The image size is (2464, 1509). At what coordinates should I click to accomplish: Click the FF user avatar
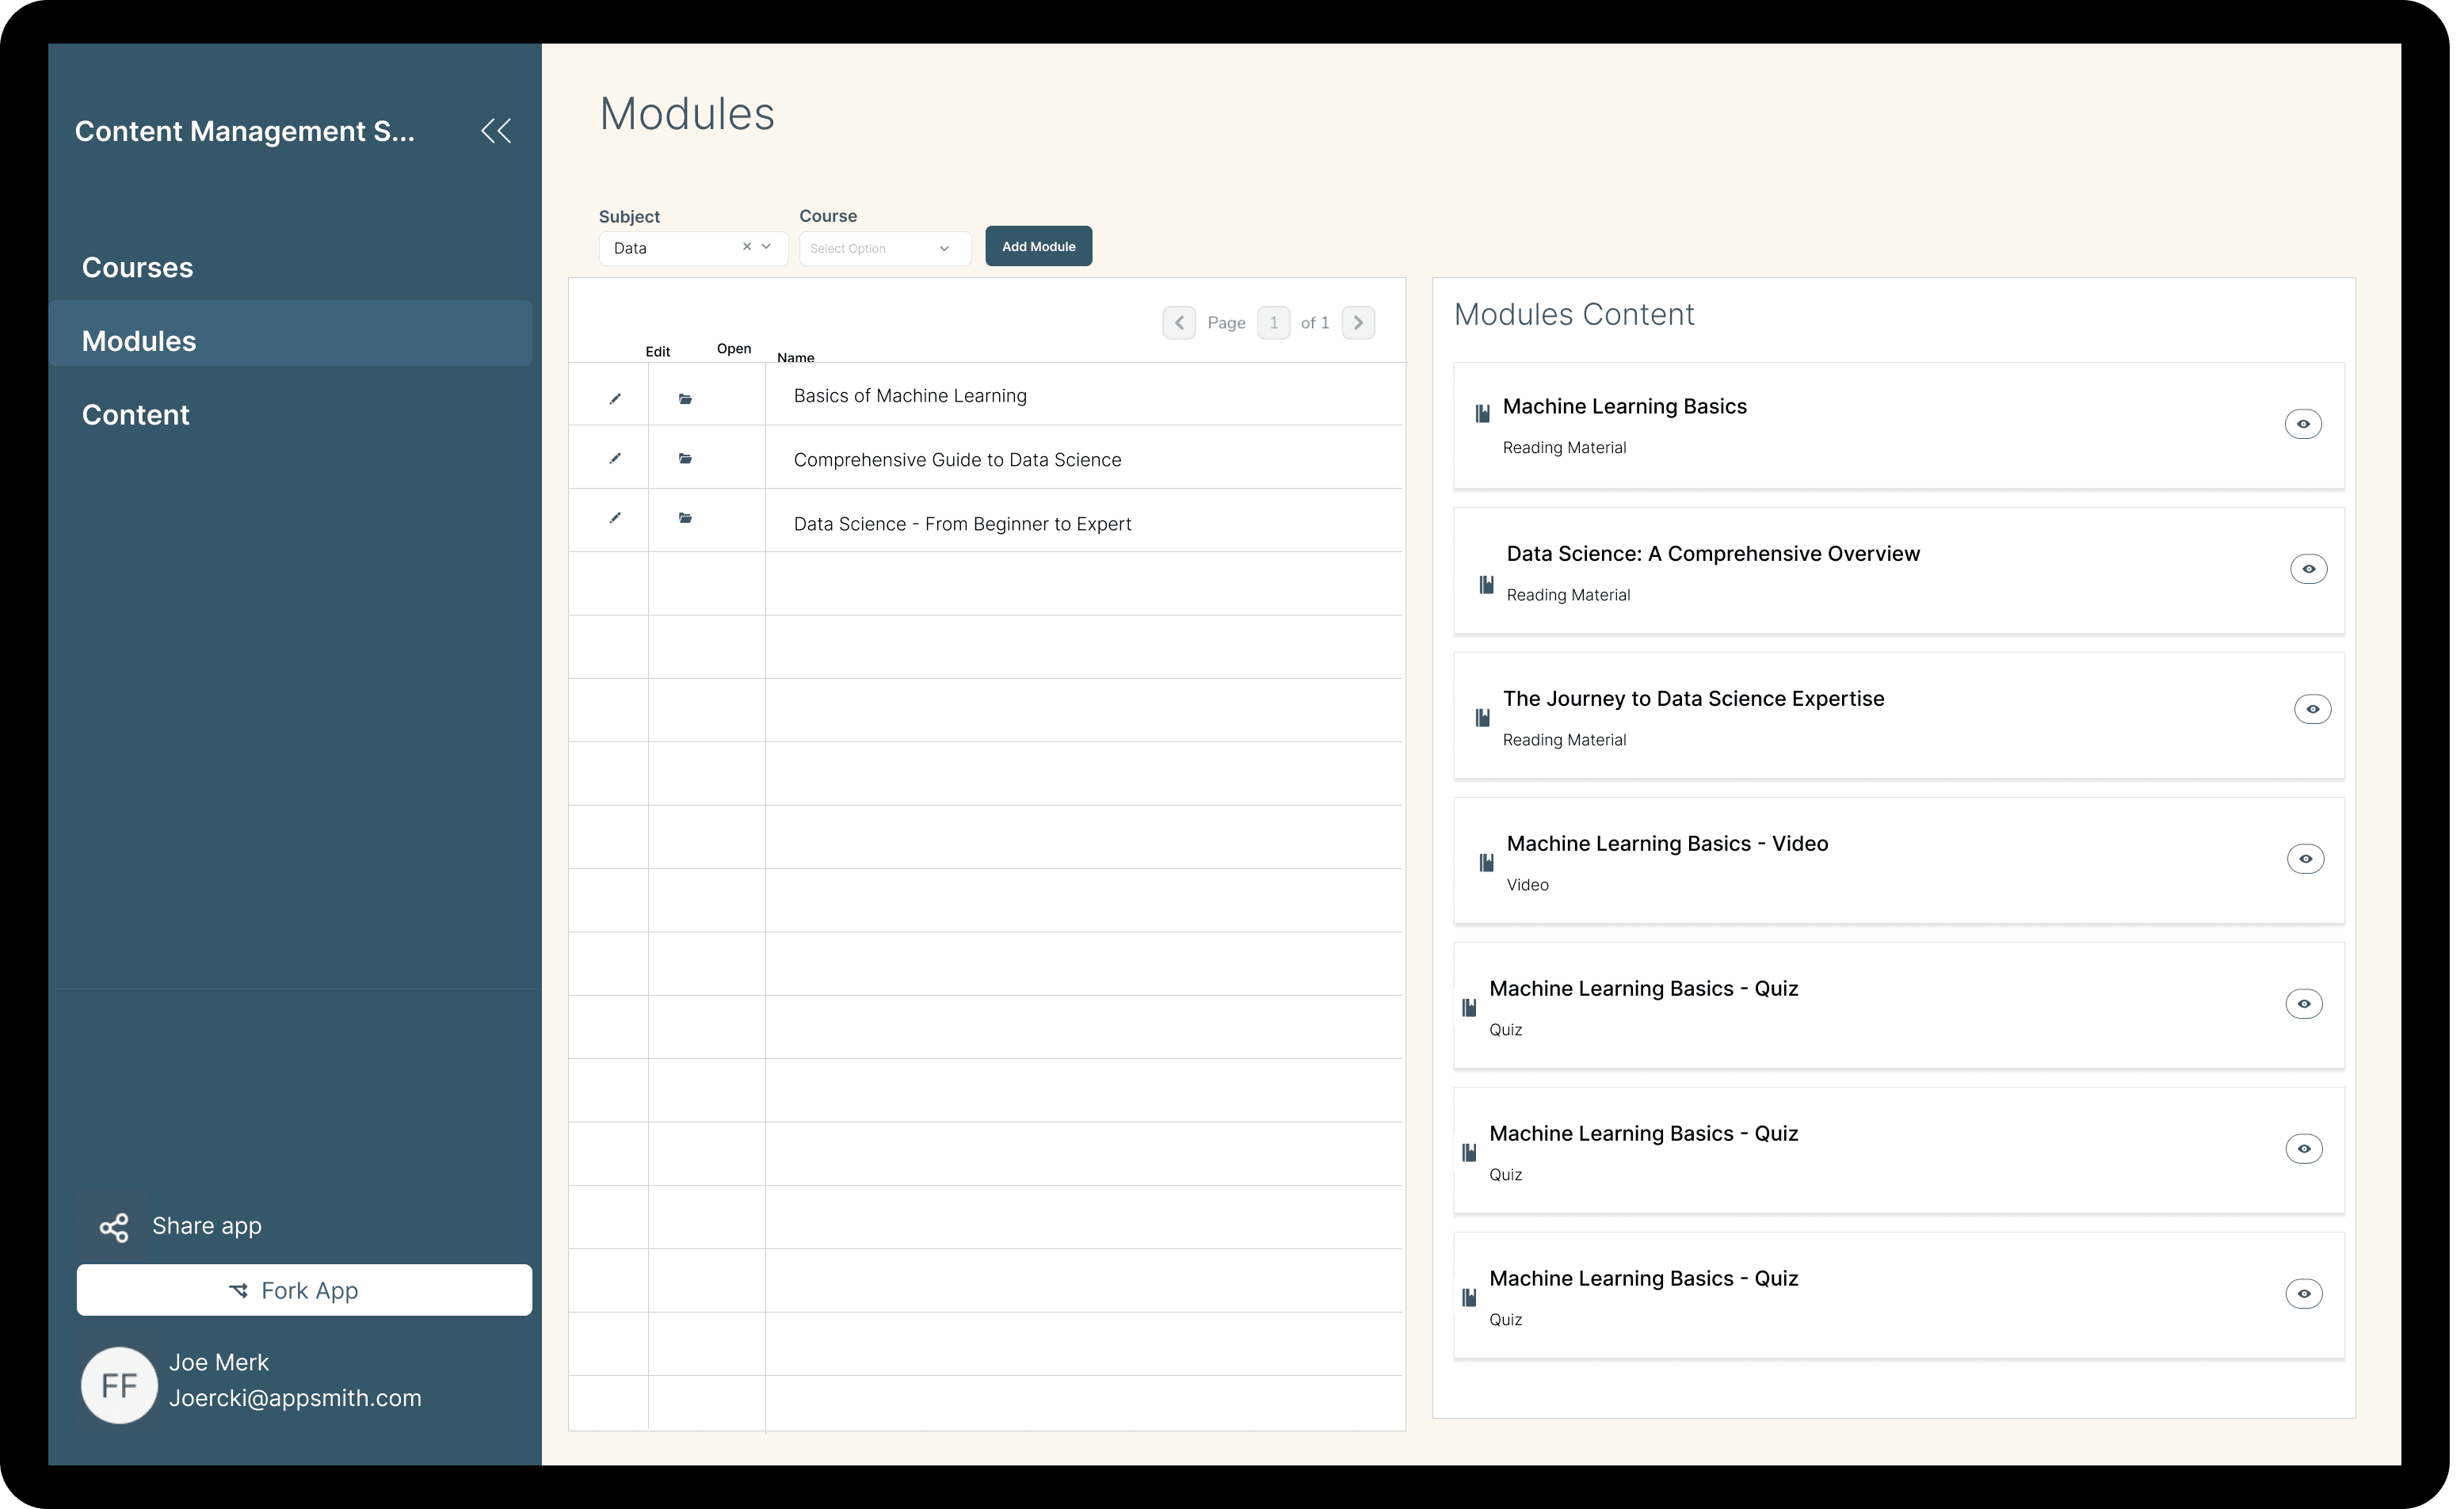point(118,1384)
